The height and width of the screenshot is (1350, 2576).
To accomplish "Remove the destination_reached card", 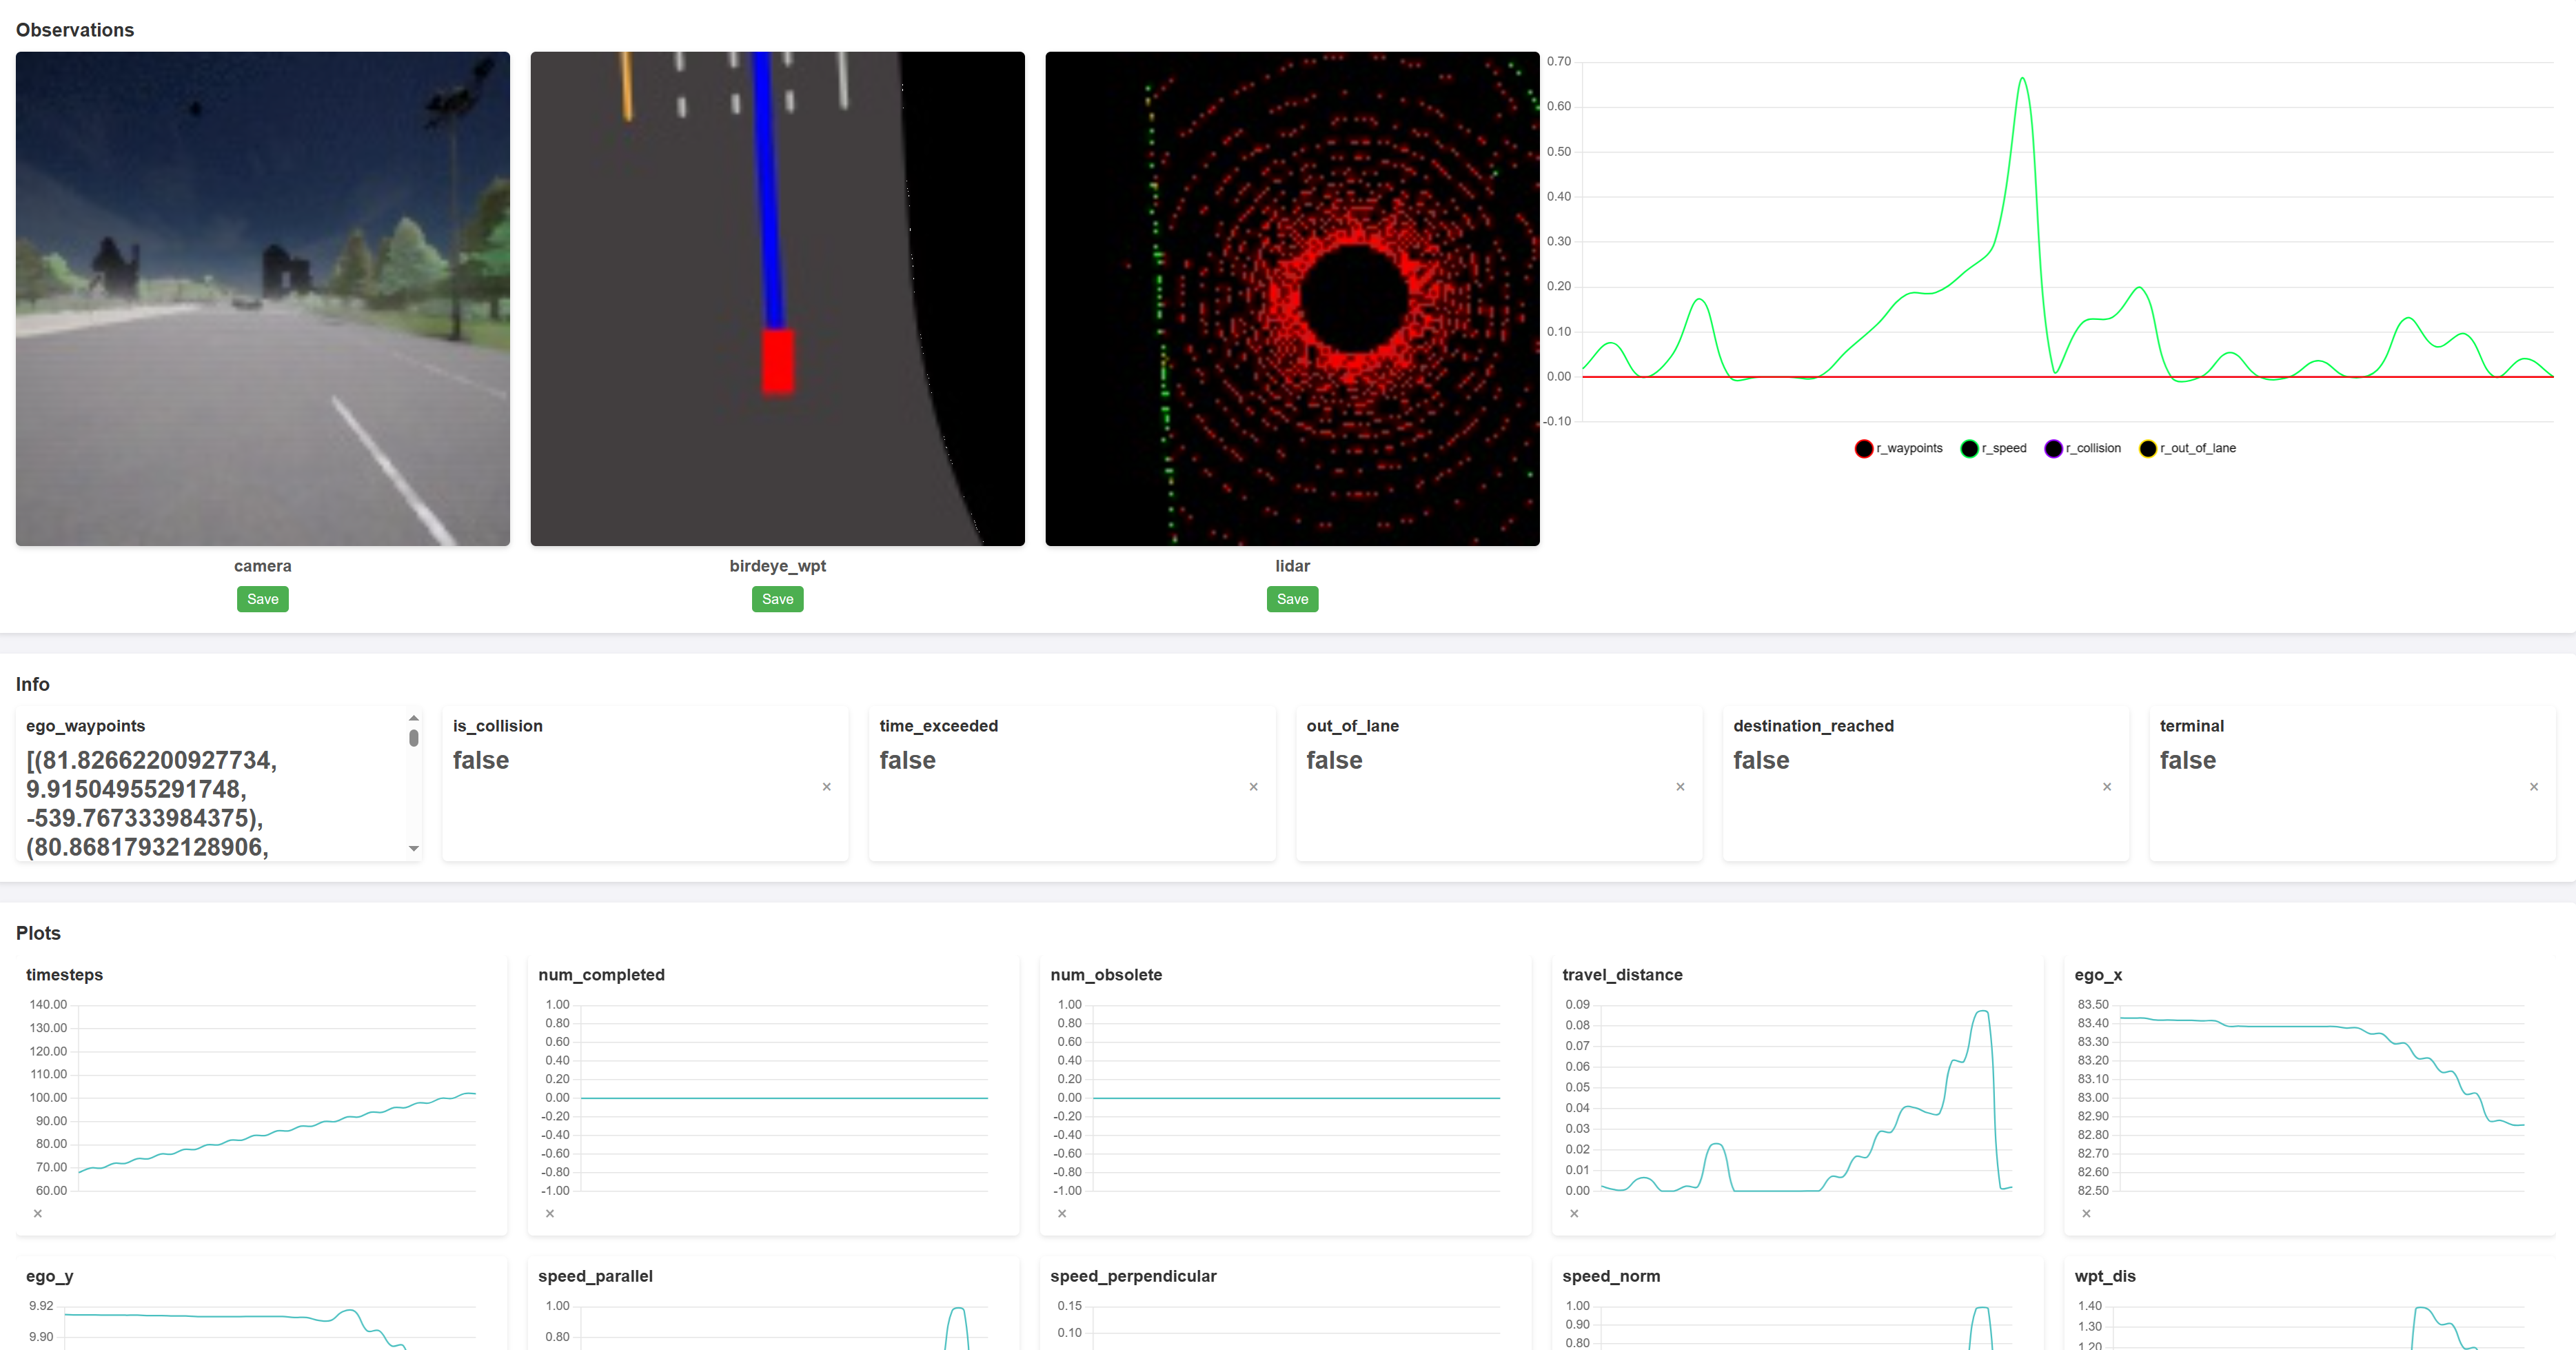I will 2107,787.
